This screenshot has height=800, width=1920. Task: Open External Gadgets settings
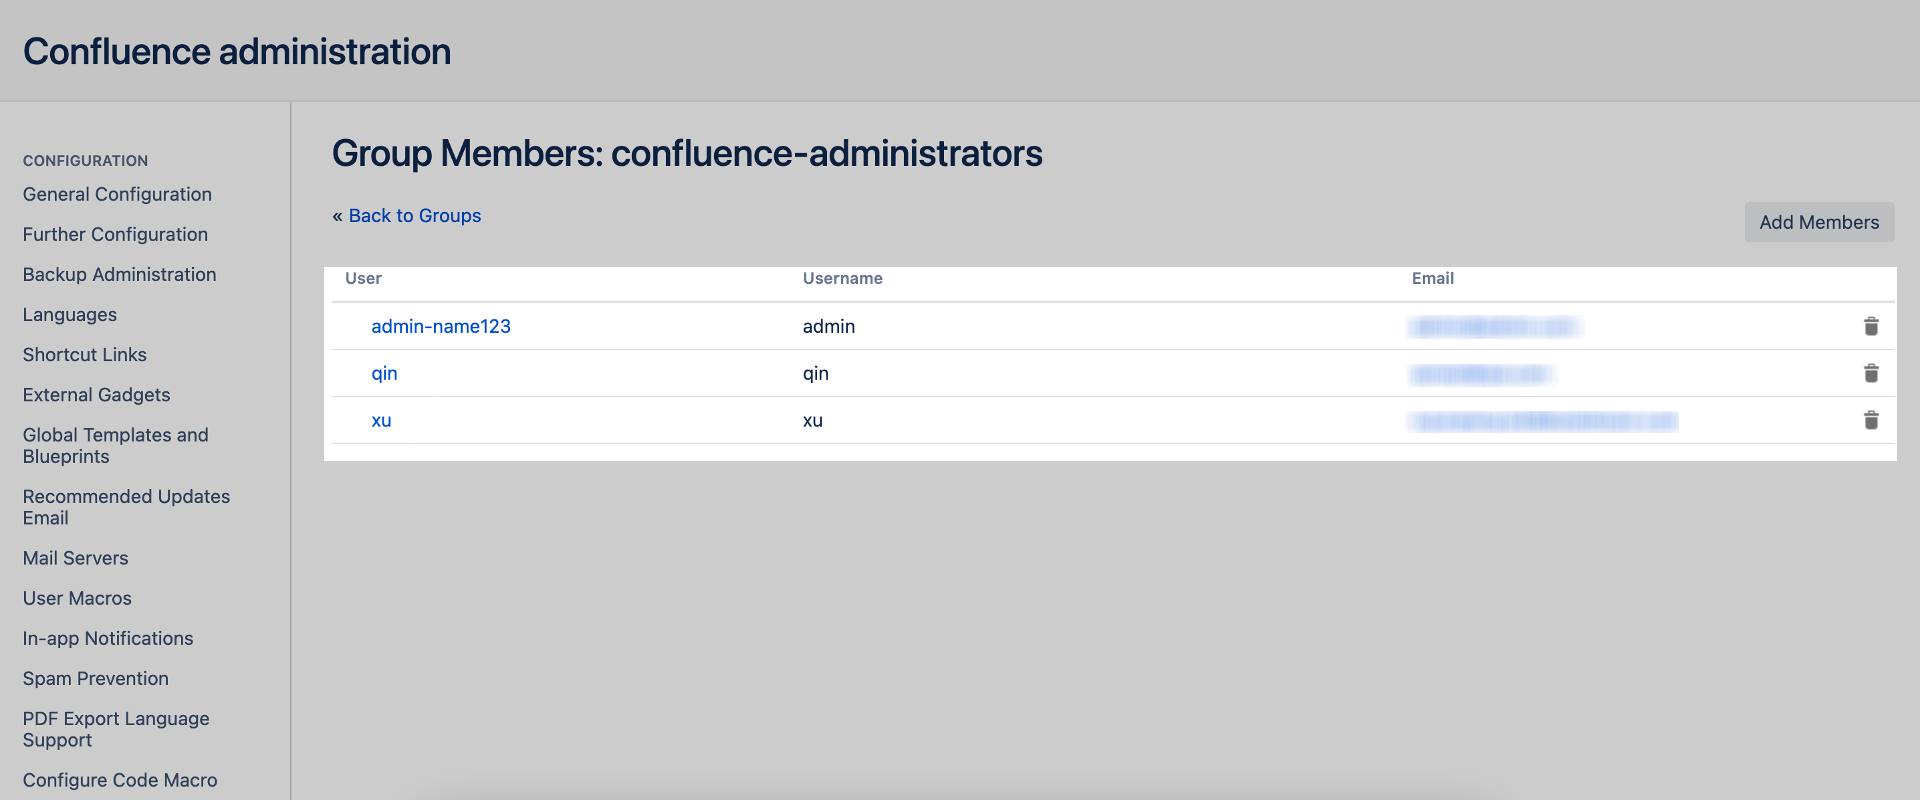pyautogui.click(x=96, y=394)
